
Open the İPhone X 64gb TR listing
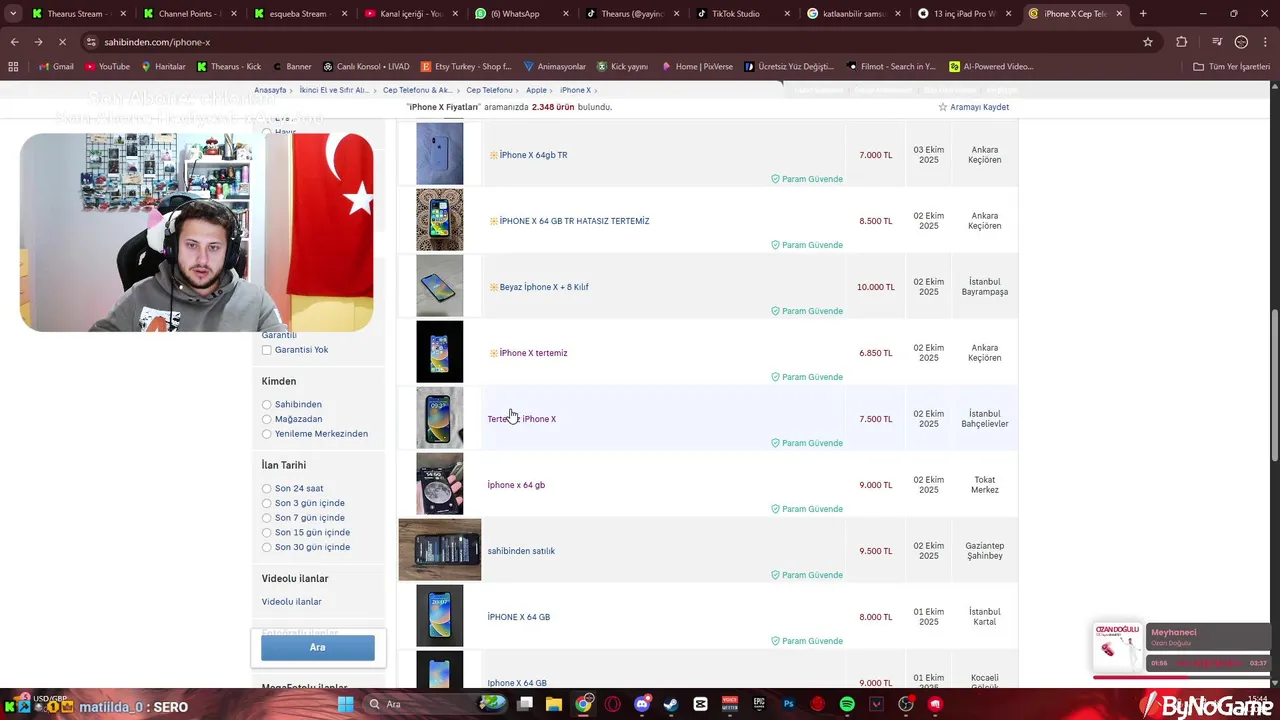(533, 155)
